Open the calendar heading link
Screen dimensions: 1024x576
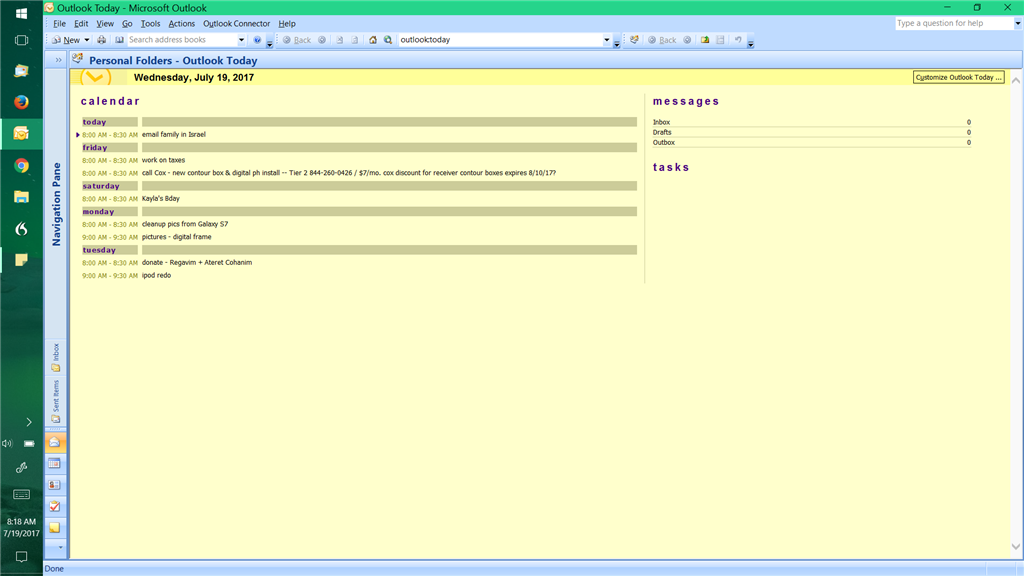tap(110, 101)
